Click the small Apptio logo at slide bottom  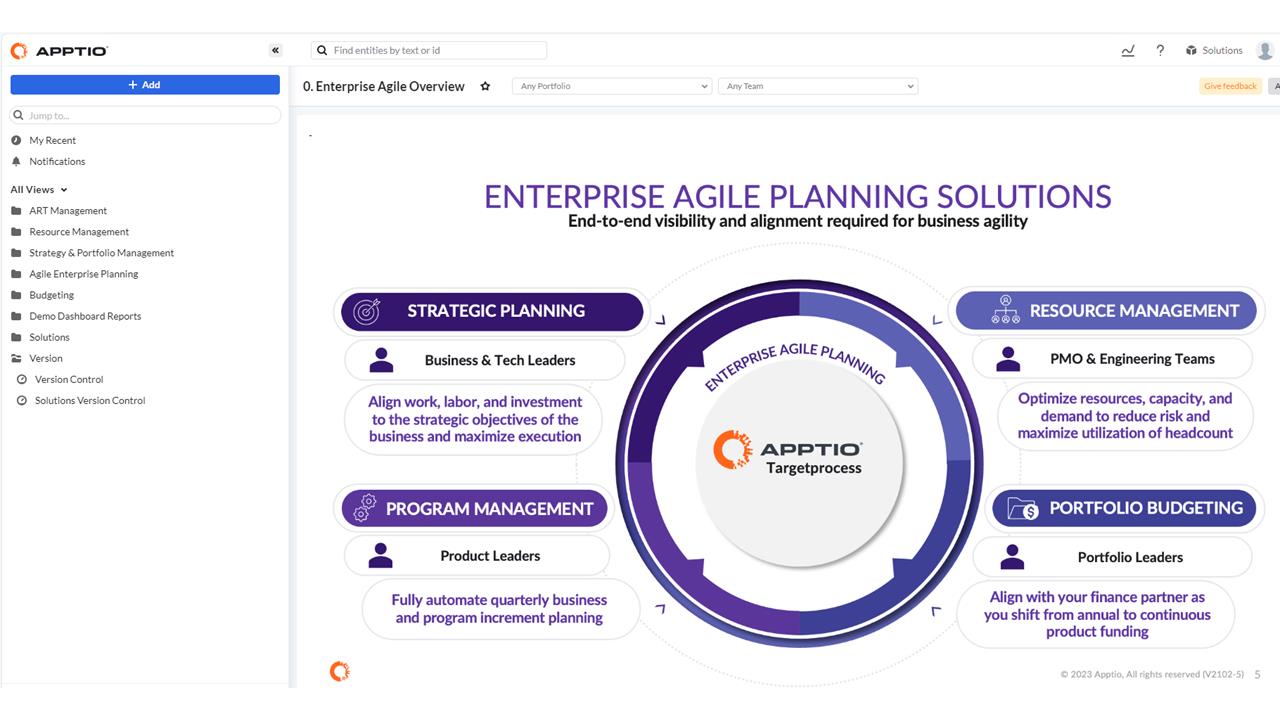click(340, 671)
